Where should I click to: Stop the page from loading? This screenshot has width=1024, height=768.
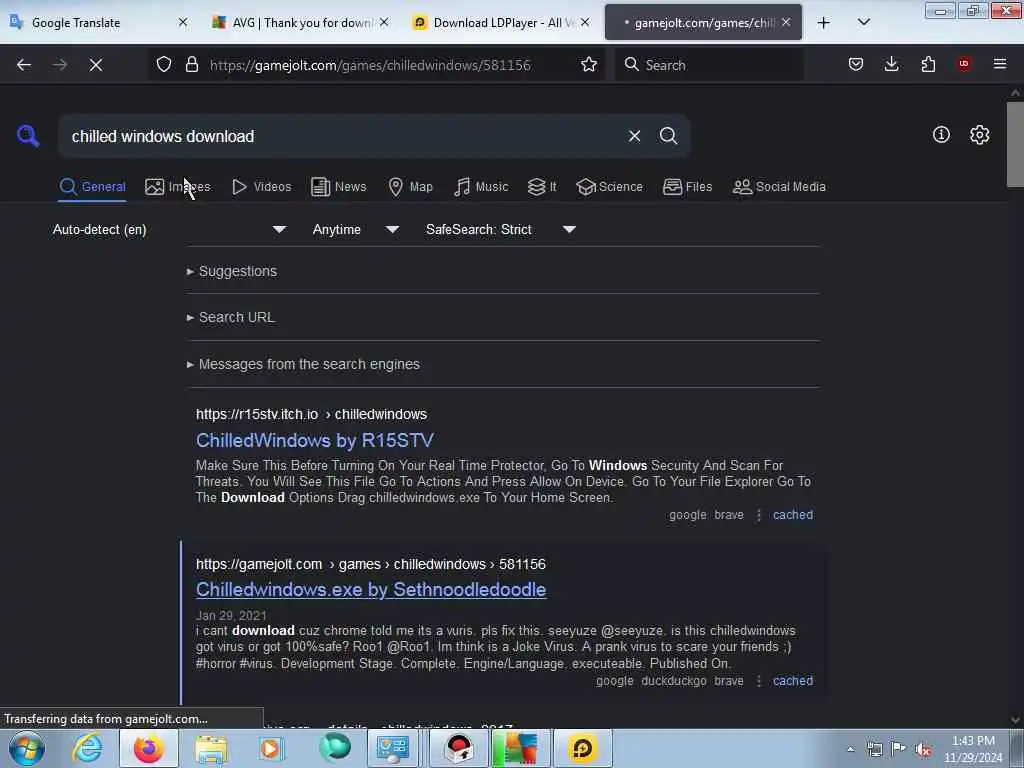coord(96,65)
